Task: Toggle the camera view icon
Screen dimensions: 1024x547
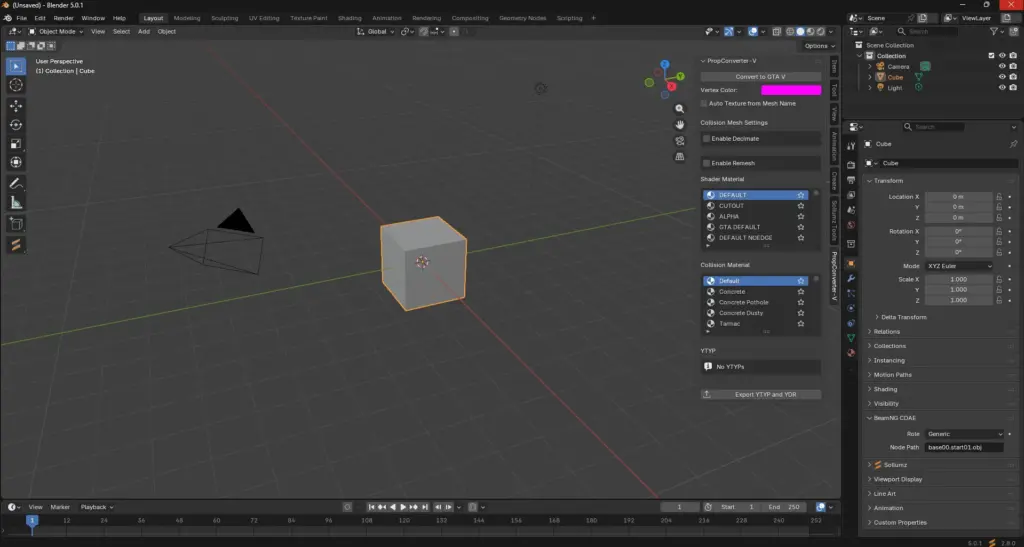Action: (x=680, y=141)
